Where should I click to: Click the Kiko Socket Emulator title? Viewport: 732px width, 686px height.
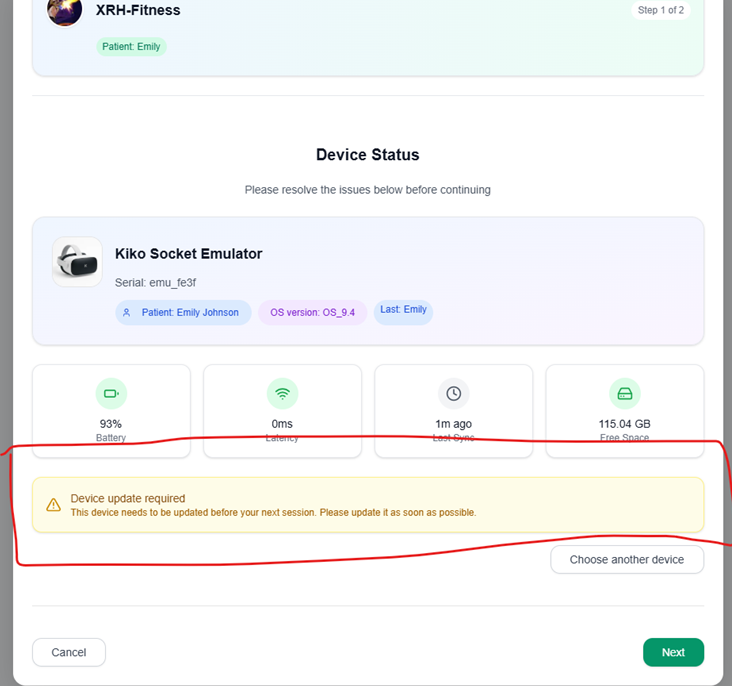point(189,254)
